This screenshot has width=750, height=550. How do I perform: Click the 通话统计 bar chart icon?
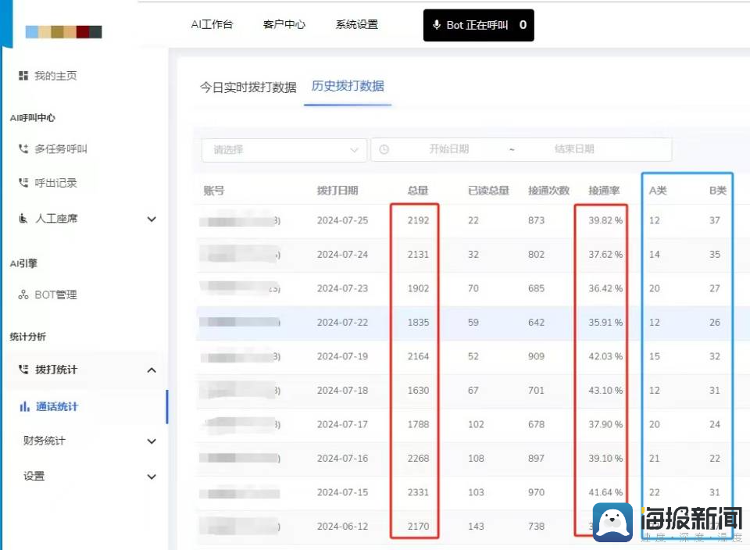pos(24,407)
